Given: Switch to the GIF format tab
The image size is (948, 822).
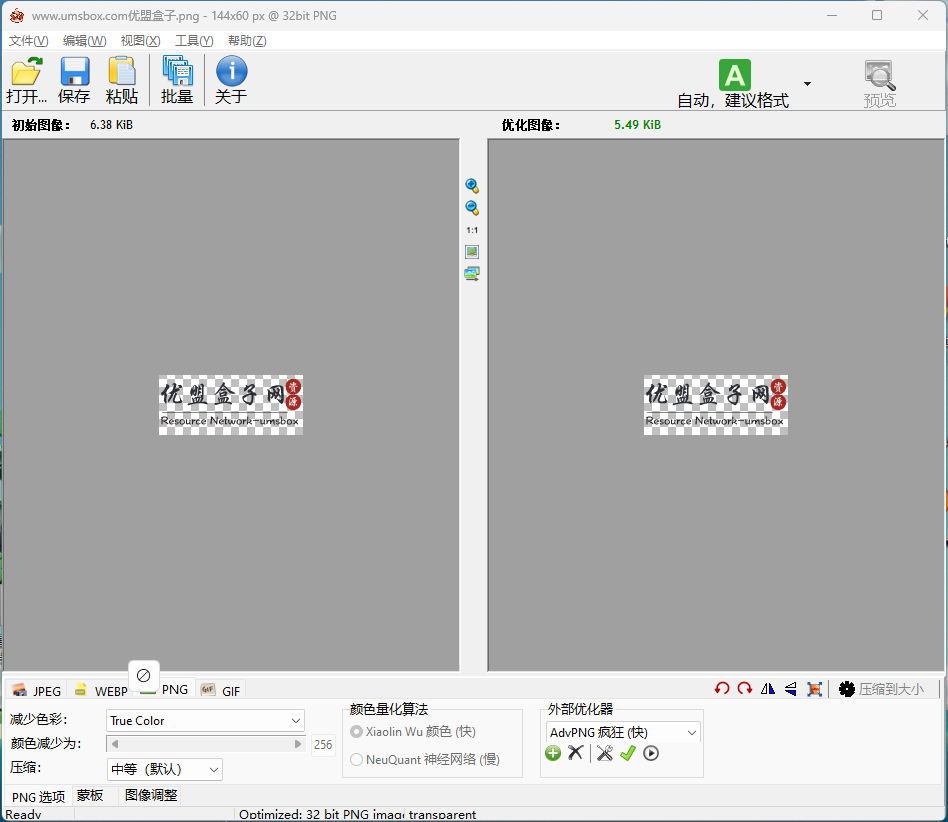Looking at the screenshot, I should [x=221, y=690].
